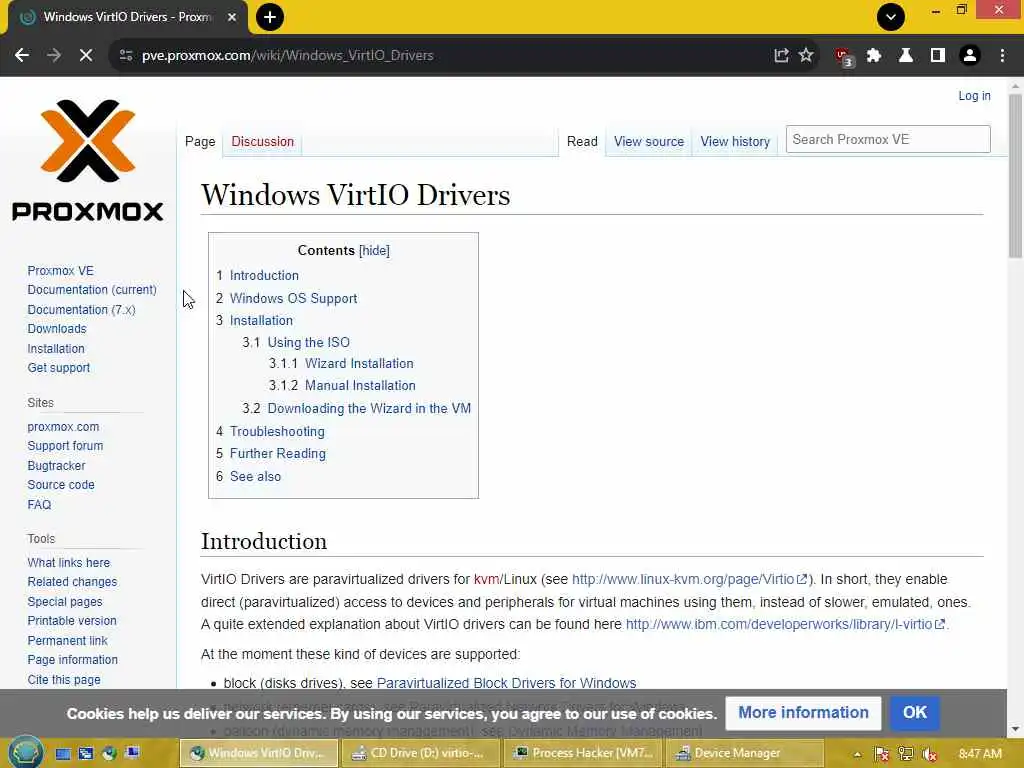Viewport: 1024px width, 768px height.
Task: Go back to the previous page
Action: (x=22, y=56)
